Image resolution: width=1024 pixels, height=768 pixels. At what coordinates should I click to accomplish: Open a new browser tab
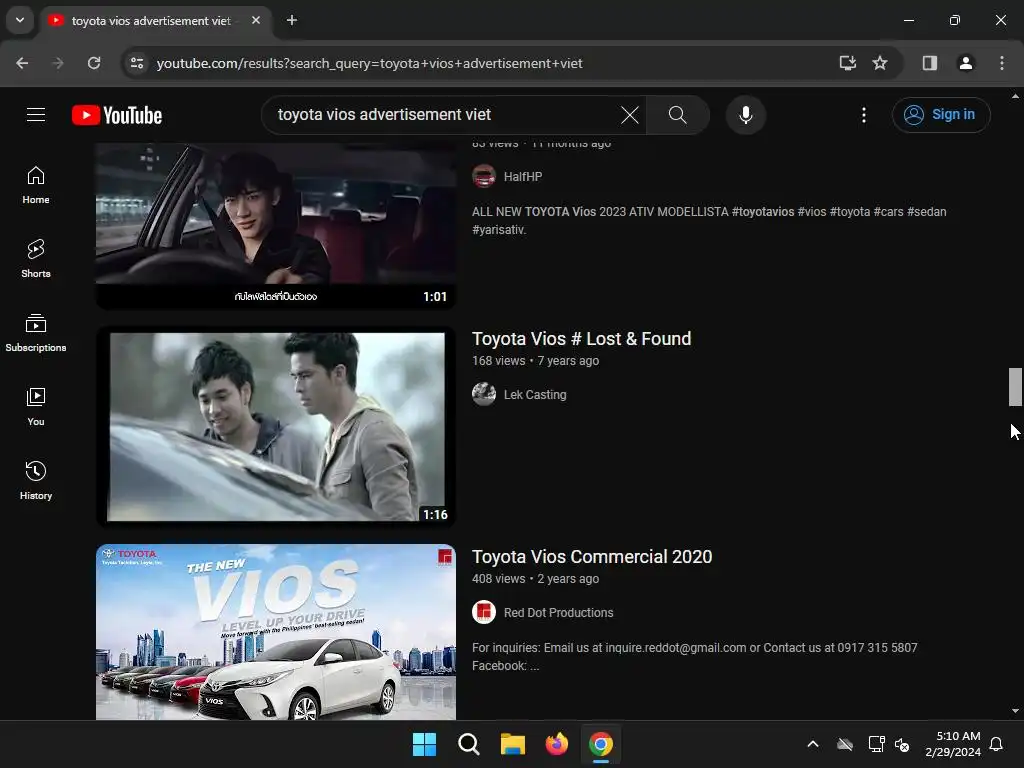coord(292,20)
